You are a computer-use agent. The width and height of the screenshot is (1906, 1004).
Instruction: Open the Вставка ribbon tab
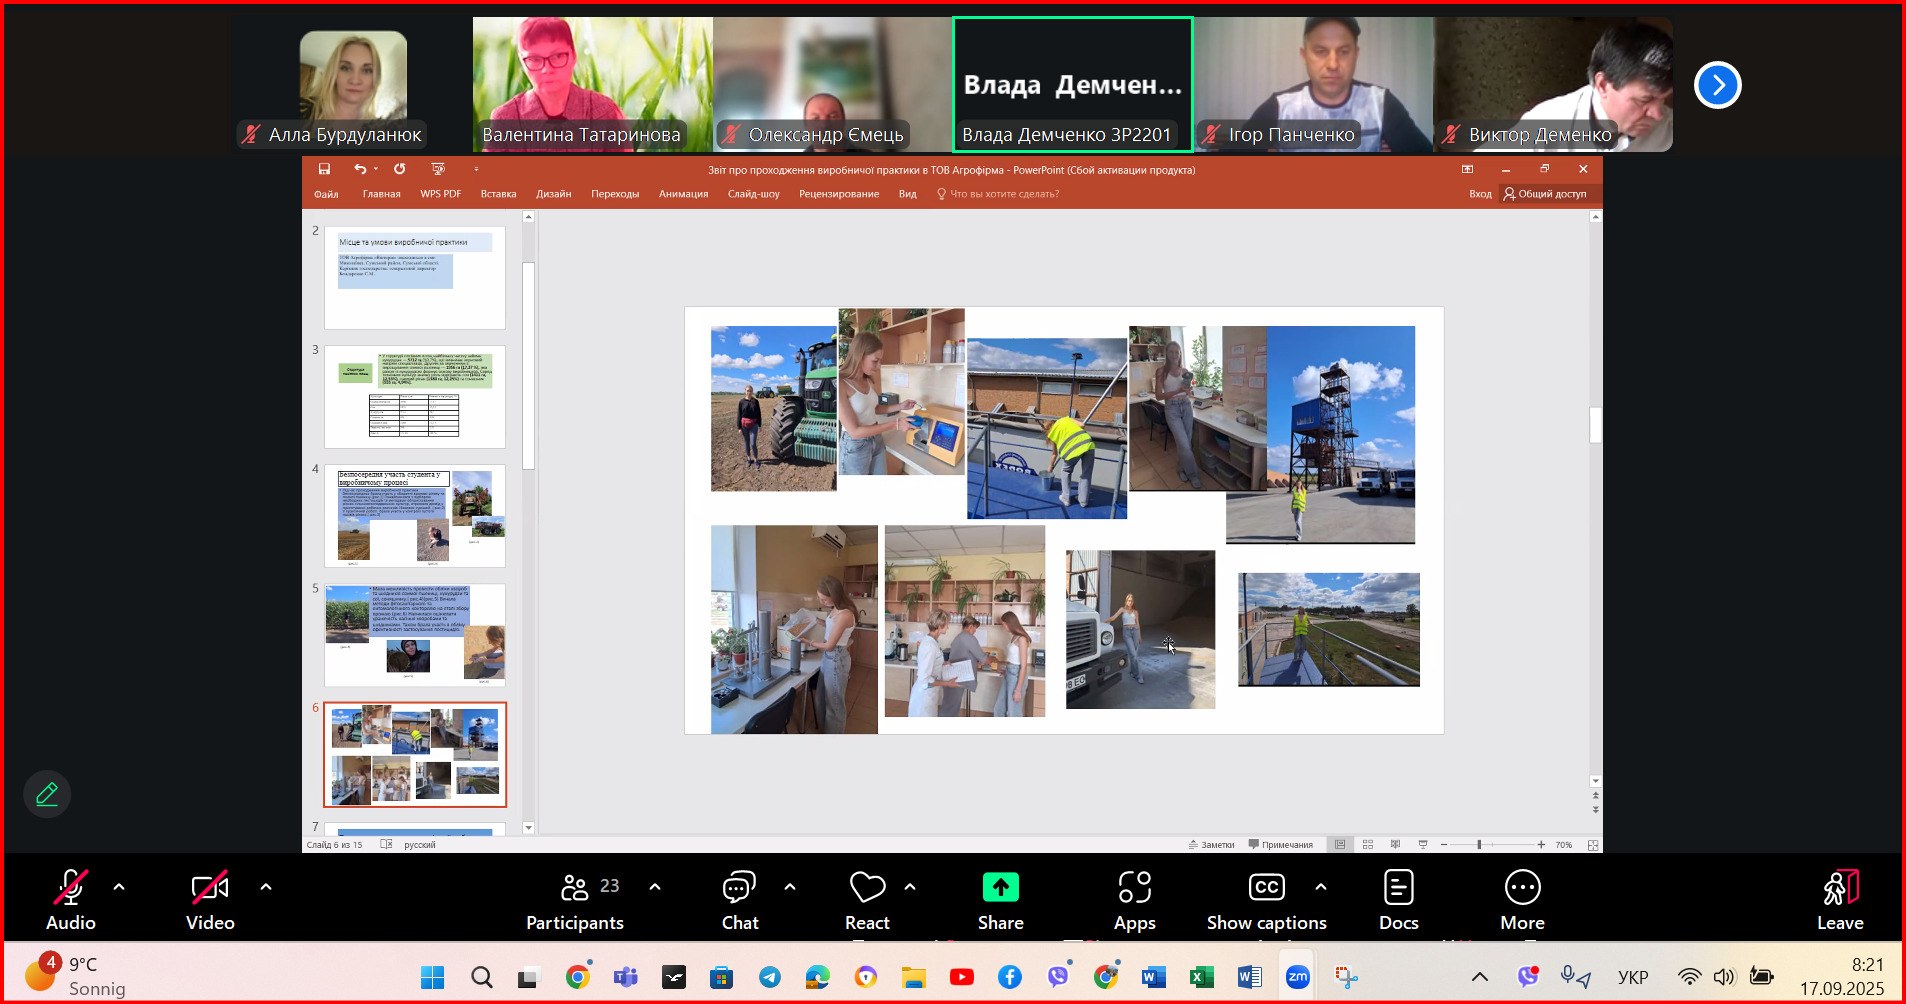[x=498, y=194]
